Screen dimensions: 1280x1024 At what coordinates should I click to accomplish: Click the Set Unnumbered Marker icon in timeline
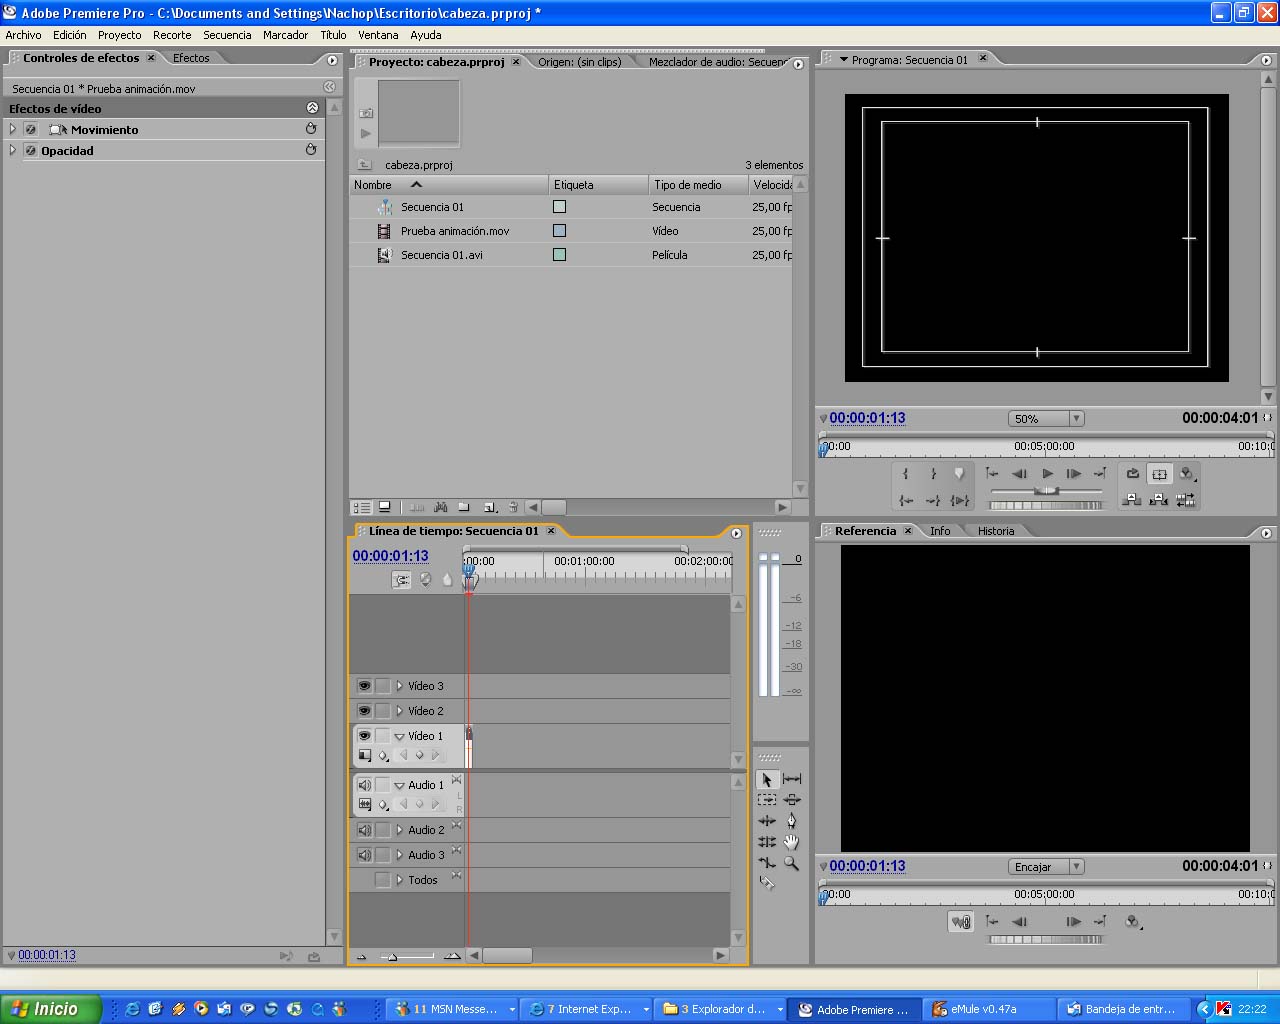(x=447, y=579)
